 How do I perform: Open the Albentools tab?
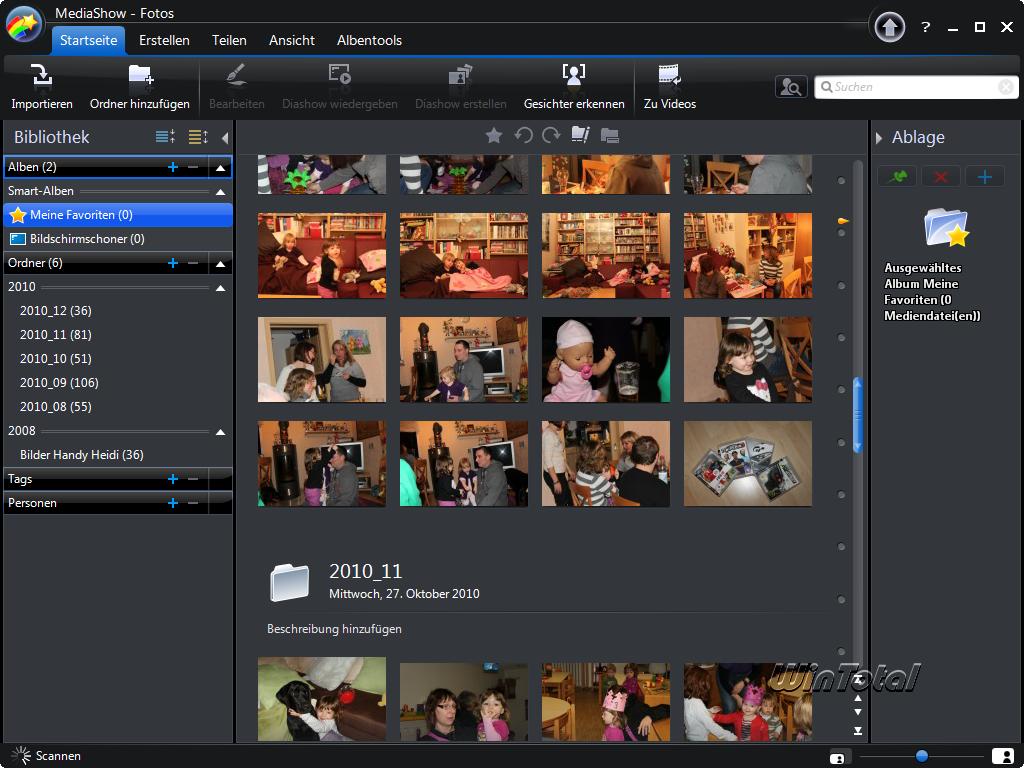tap(369, 40)
